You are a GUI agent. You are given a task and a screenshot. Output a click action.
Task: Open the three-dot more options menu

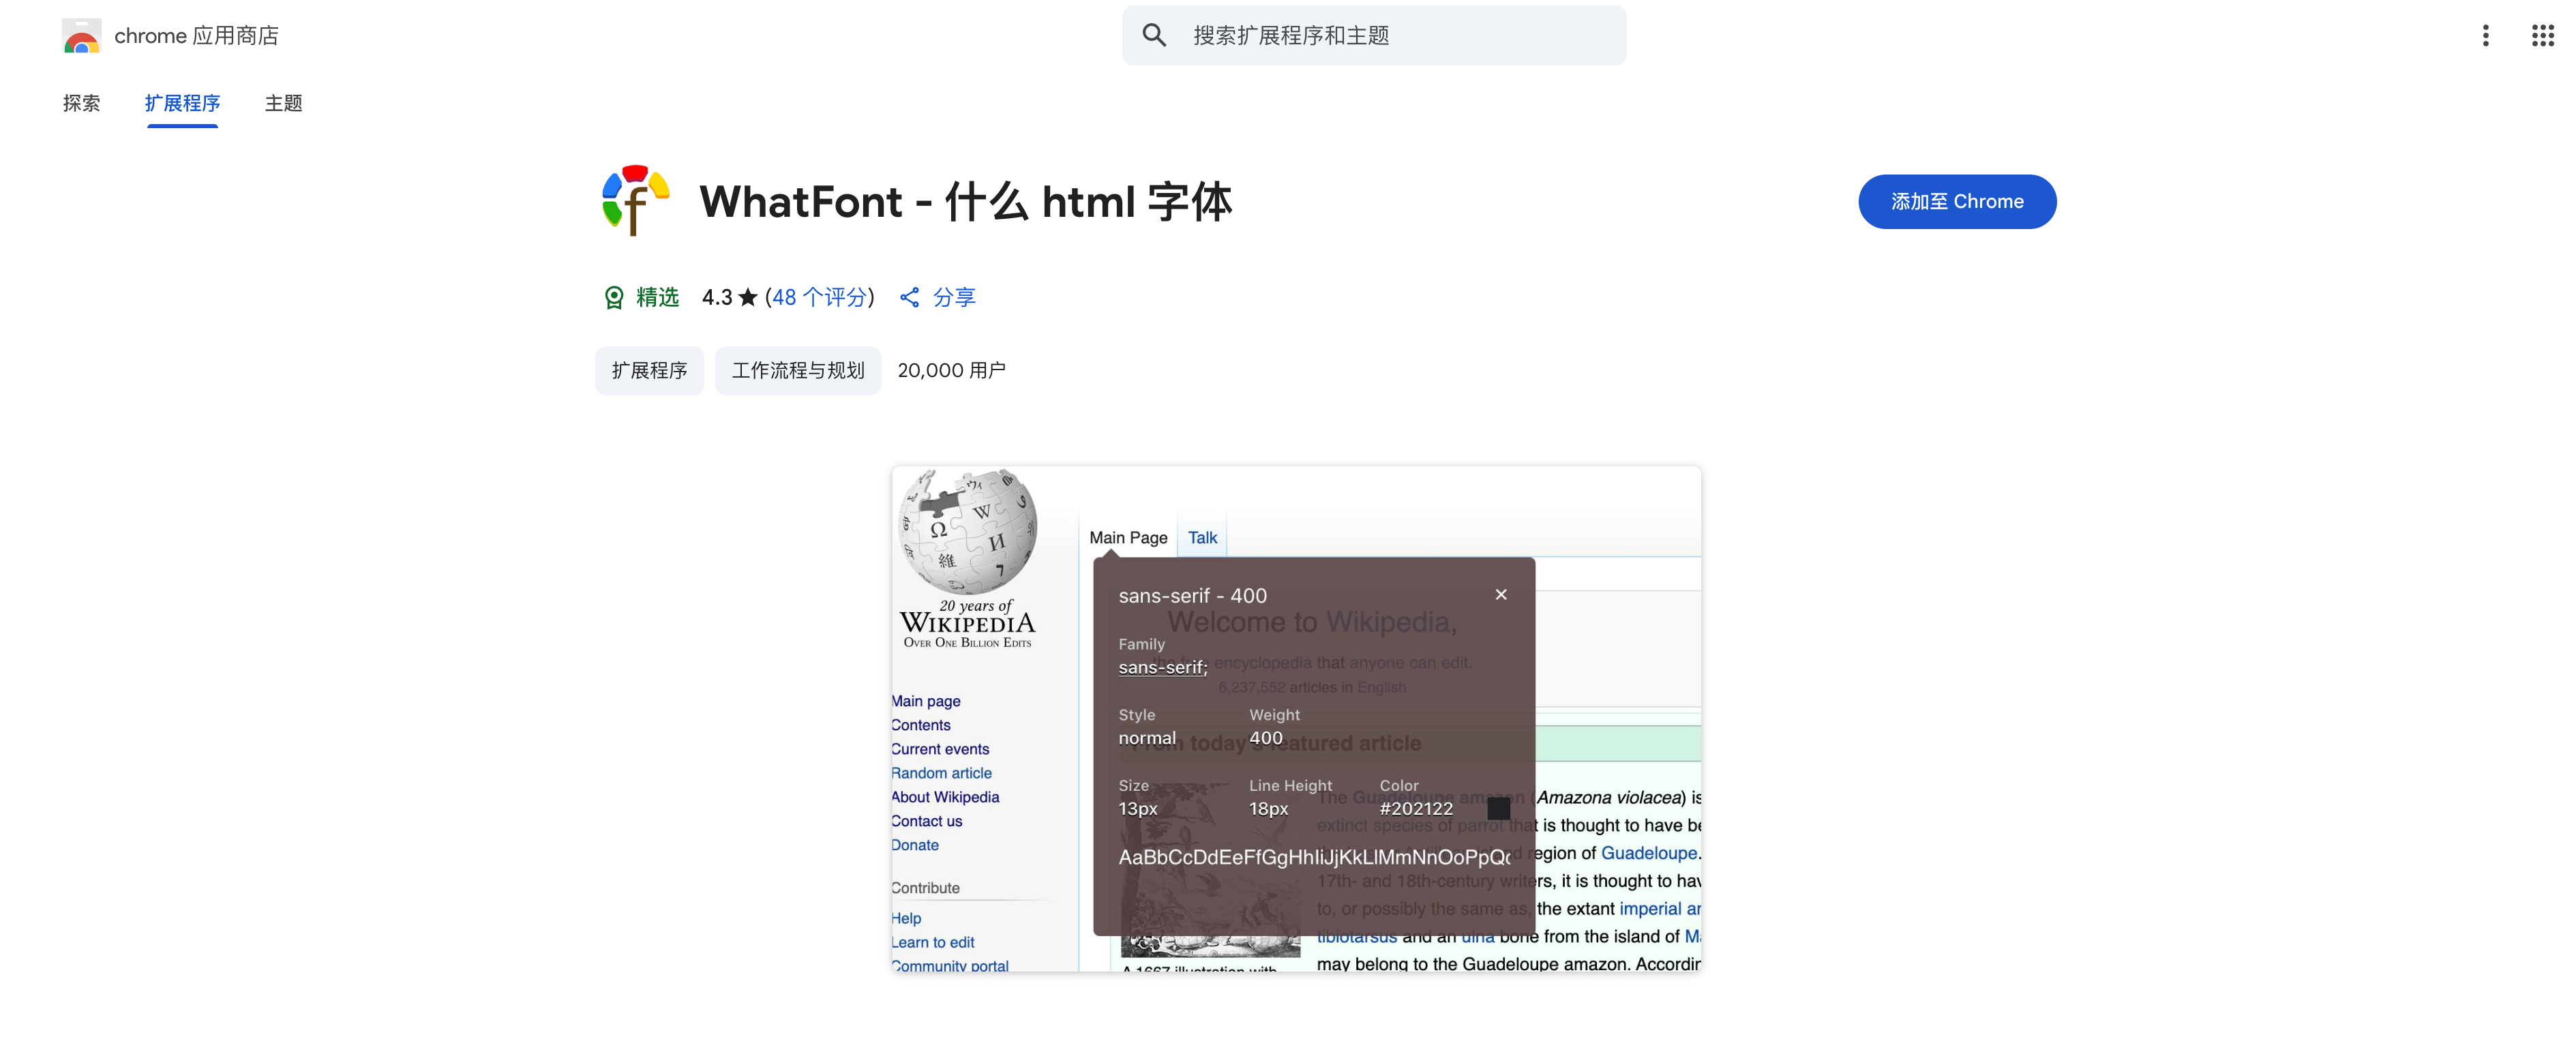click(2485, 36)
